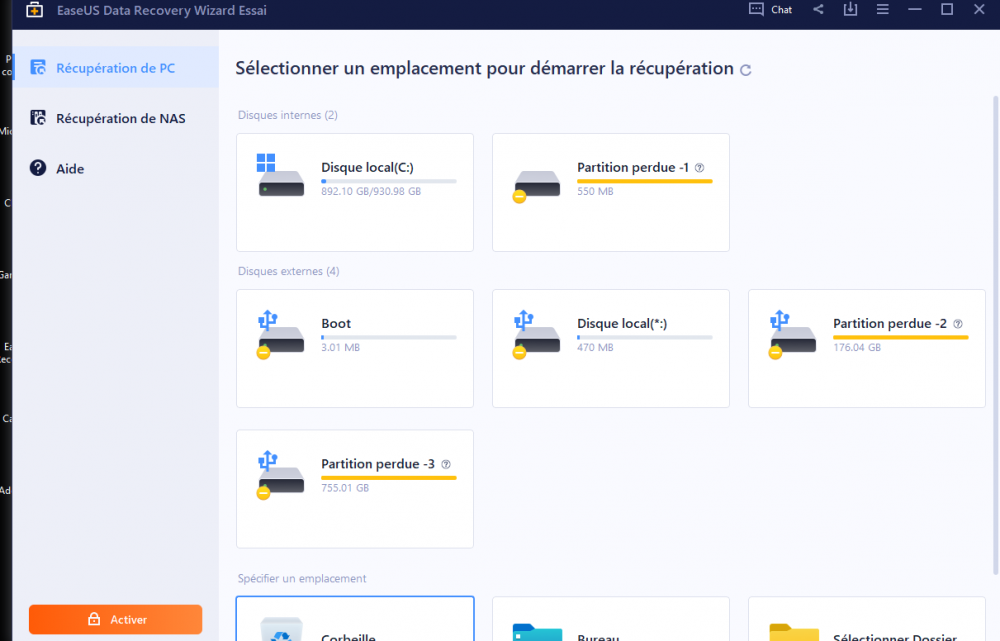This screenshot has height=641, width=1000.
Task: Click the question mark beside Partition perdue -2
Action: point(957,324)
